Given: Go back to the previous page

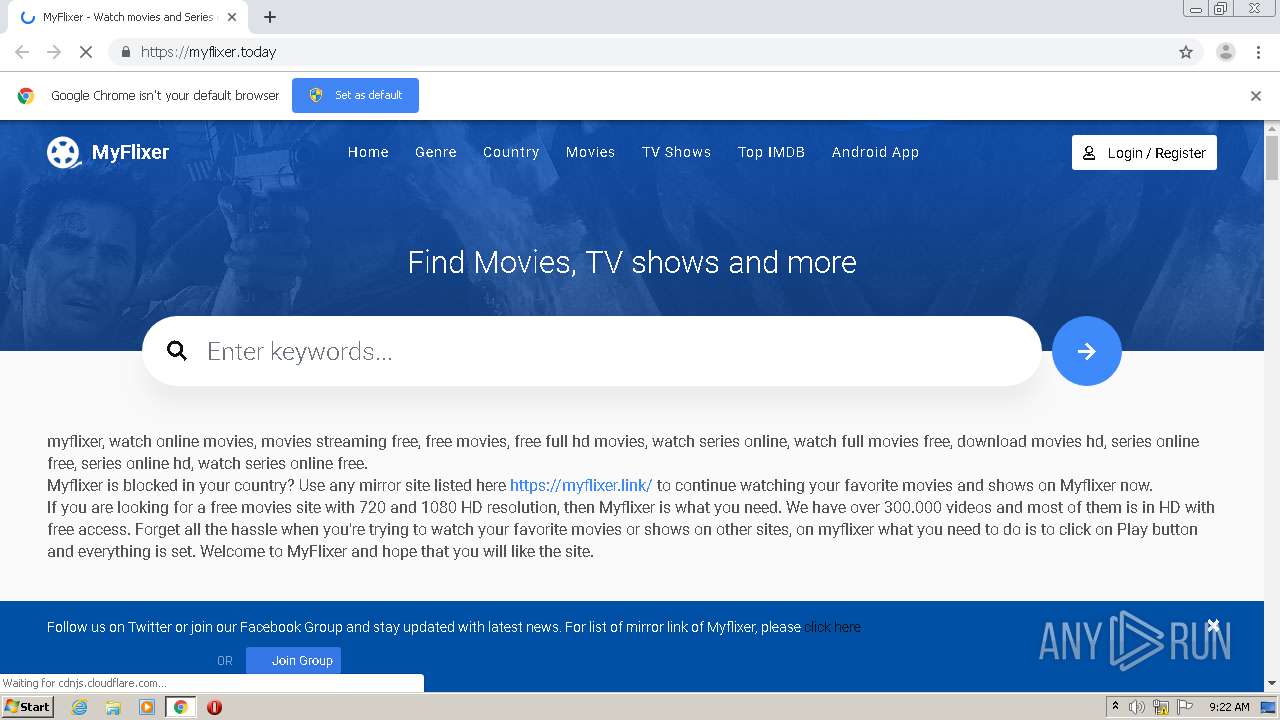Looking at the screenshot, I should coord(22,52).
